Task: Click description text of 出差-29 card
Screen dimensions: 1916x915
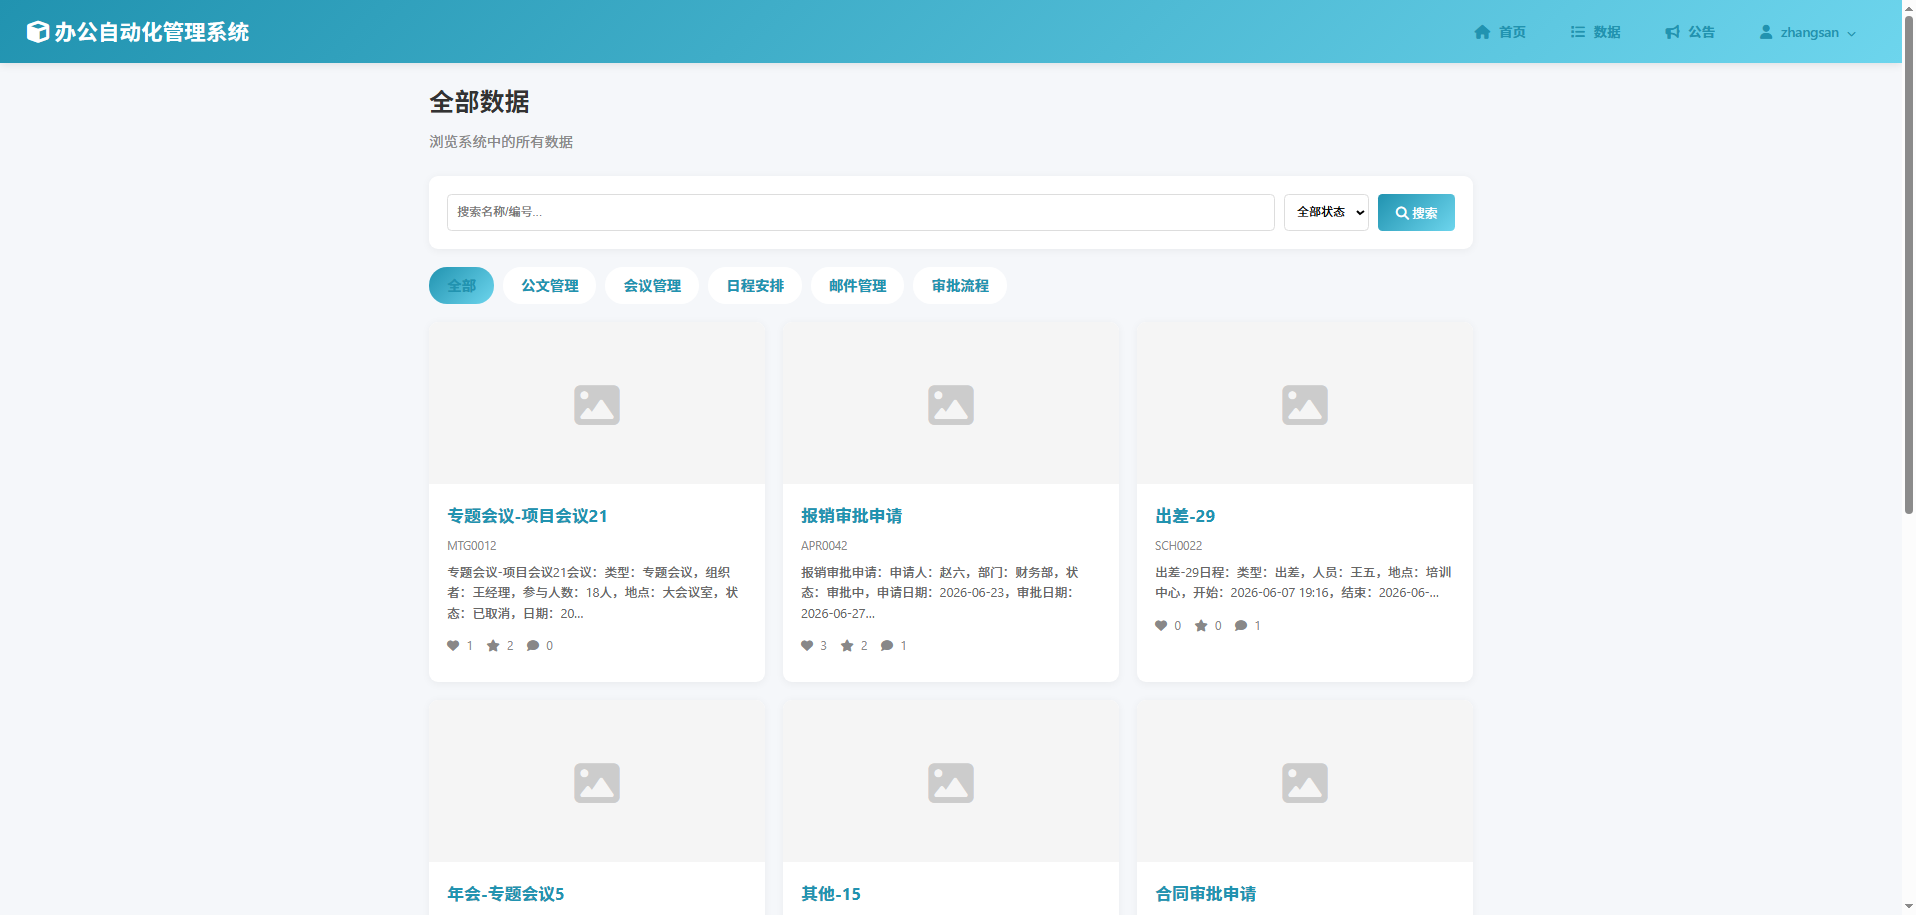Action: pos(1303,583)
